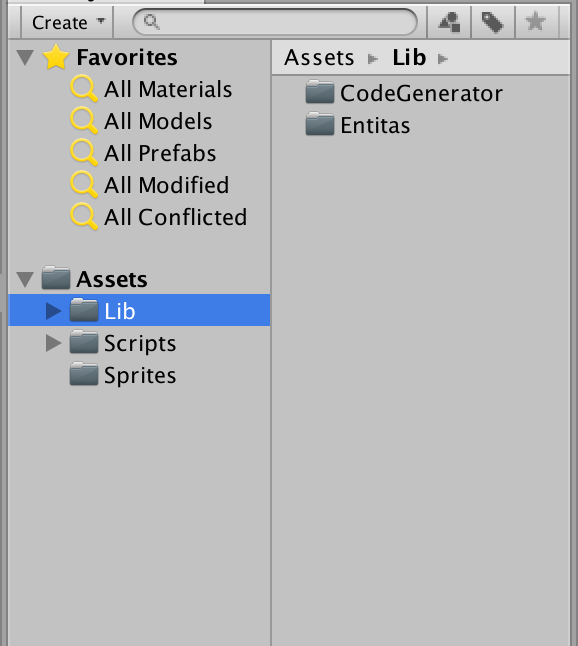Select the All Materials saved search
Image resolution: width=578 pixels, height=646 pixels.
pyautogui.click(x=151, y=89)
